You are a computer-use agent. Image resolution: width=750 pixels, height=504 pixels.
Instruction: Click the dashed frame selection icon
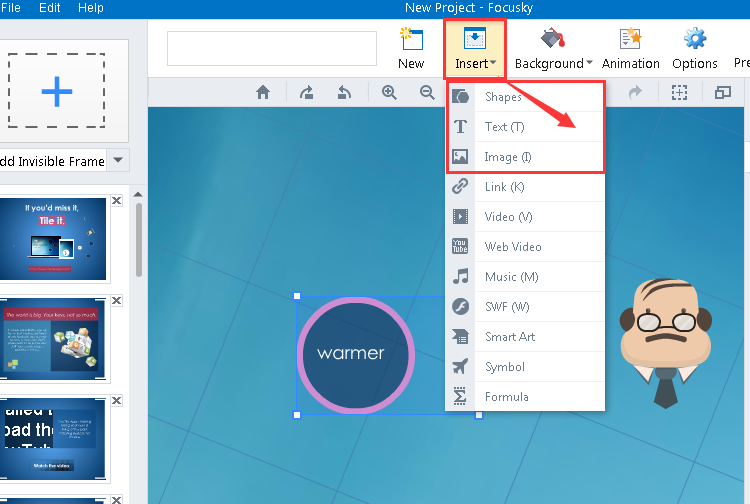[679, 92]
